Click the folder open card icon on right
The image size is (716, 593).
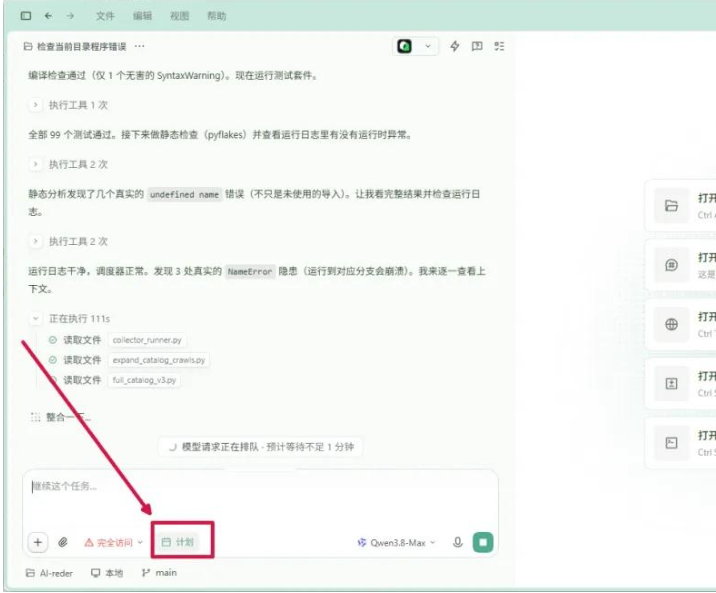pyautogui.click(x=671, y=206)
